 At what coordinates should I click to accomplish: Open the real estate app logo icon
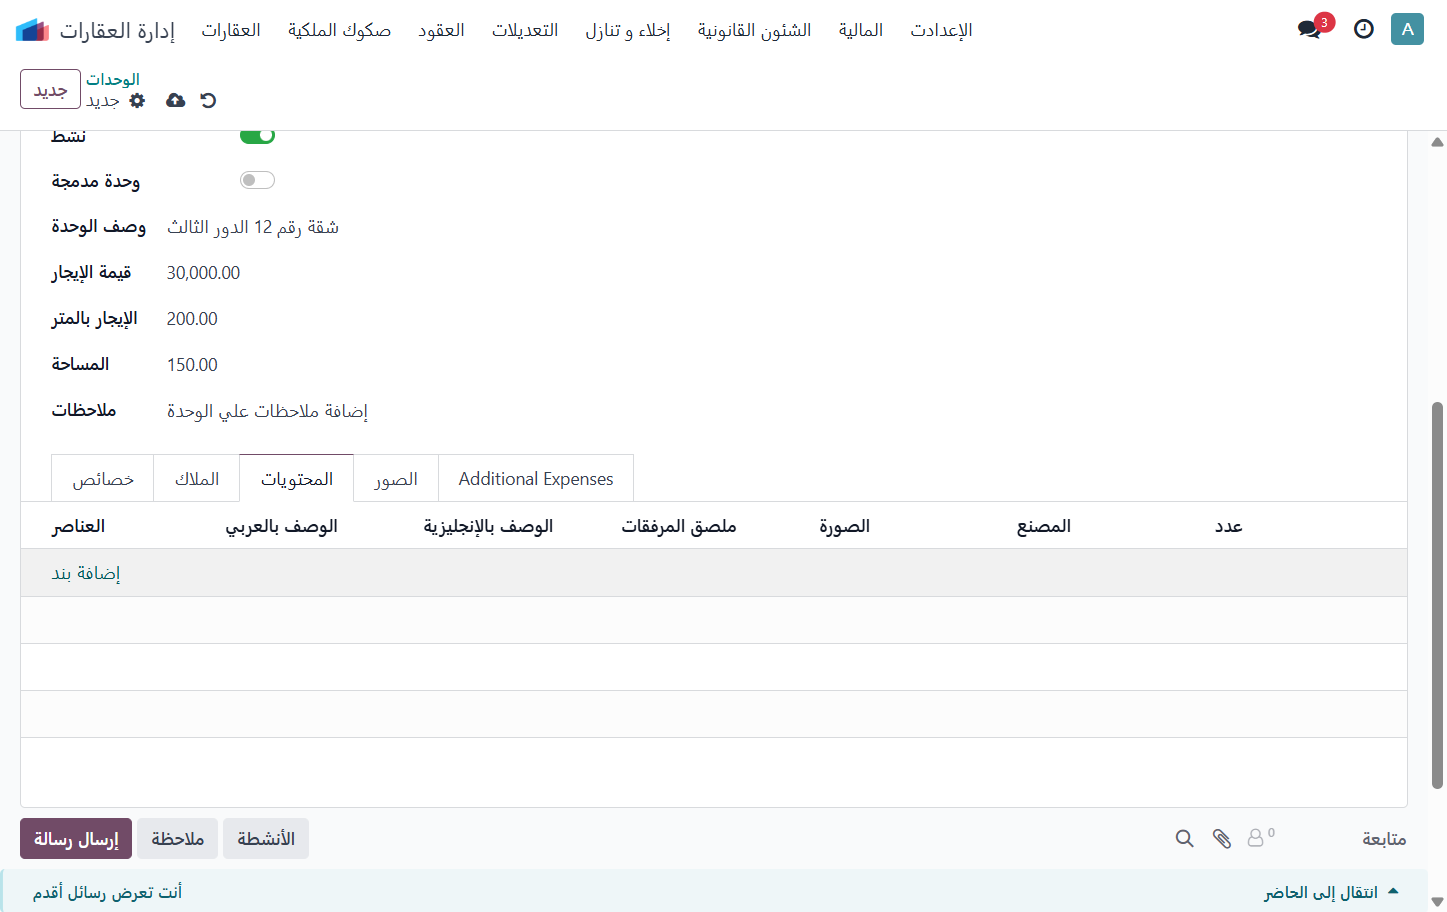pos(32,30)
